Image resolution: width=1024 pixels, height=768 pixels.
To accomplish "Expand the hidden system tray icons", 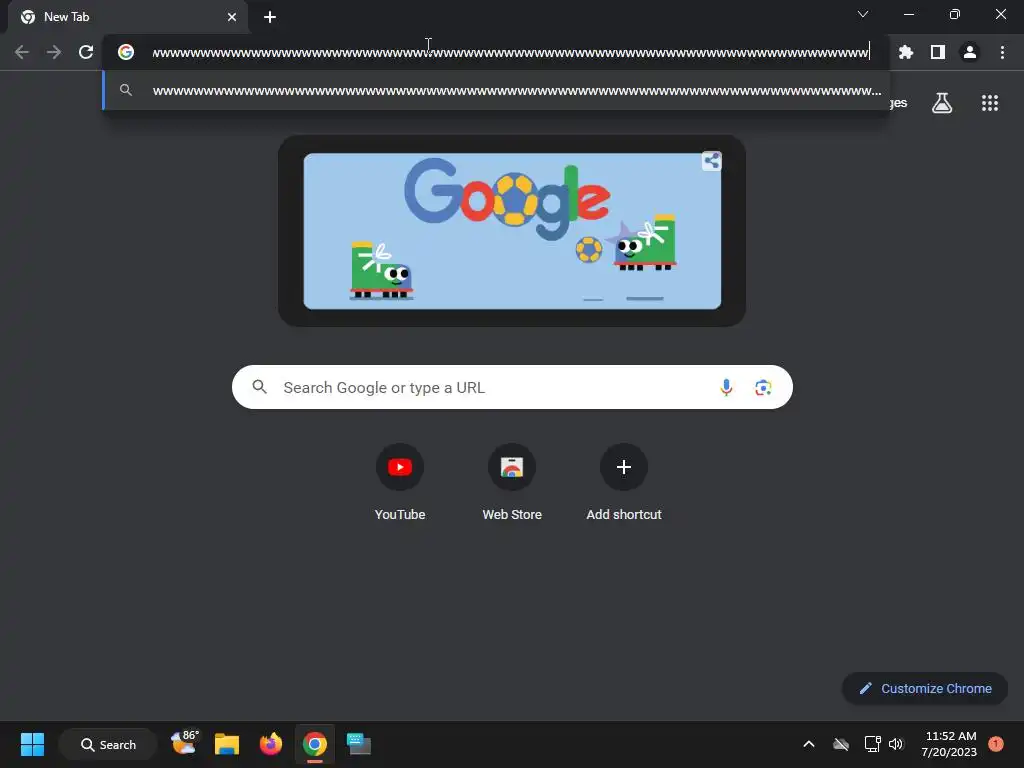I will 808,744.
